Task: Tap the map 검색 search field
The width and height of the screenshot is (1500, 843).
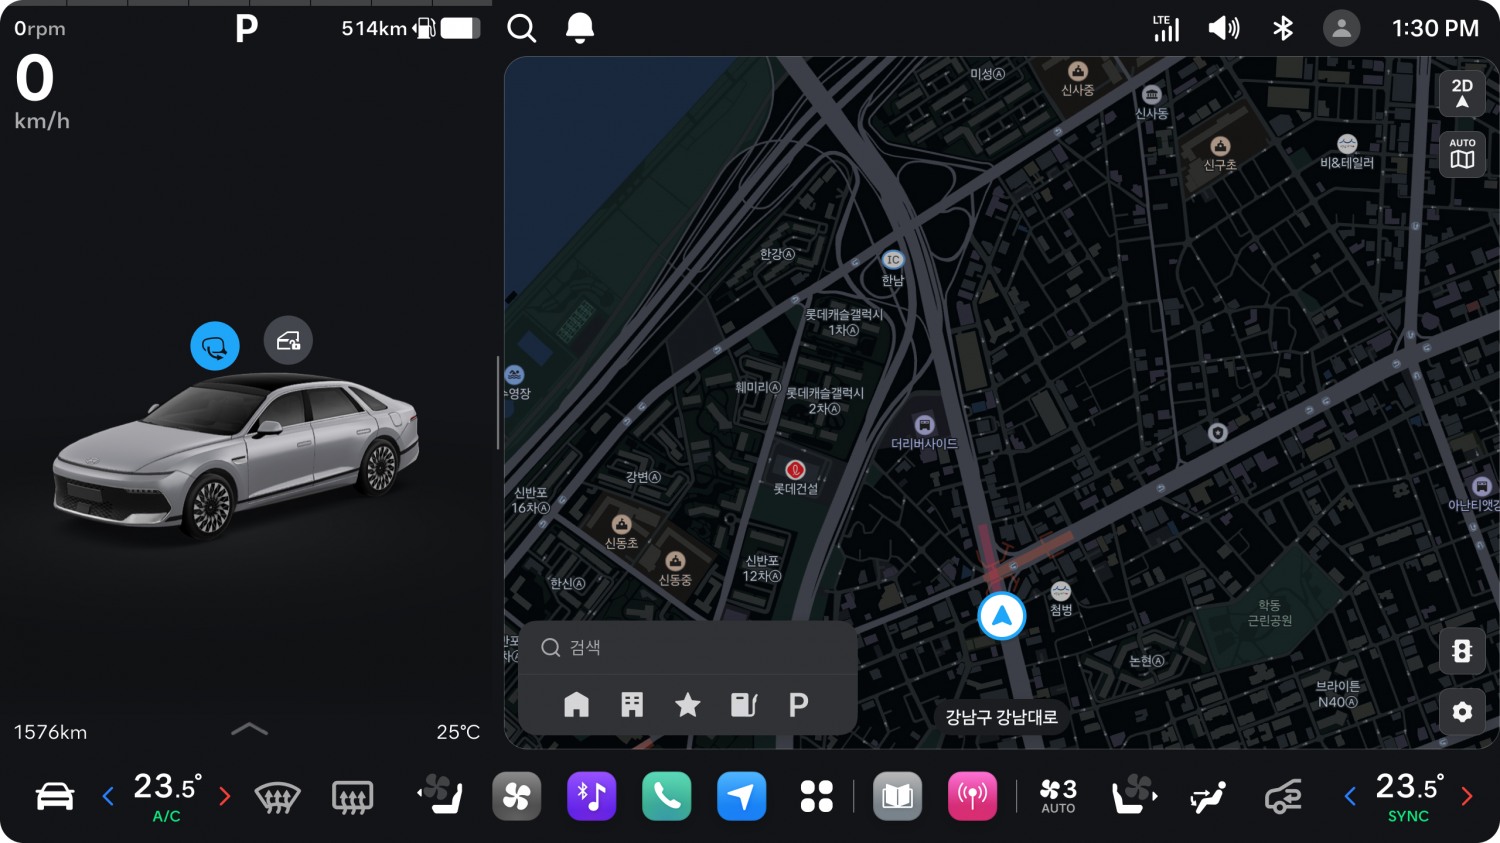Action: coord(688,648)
